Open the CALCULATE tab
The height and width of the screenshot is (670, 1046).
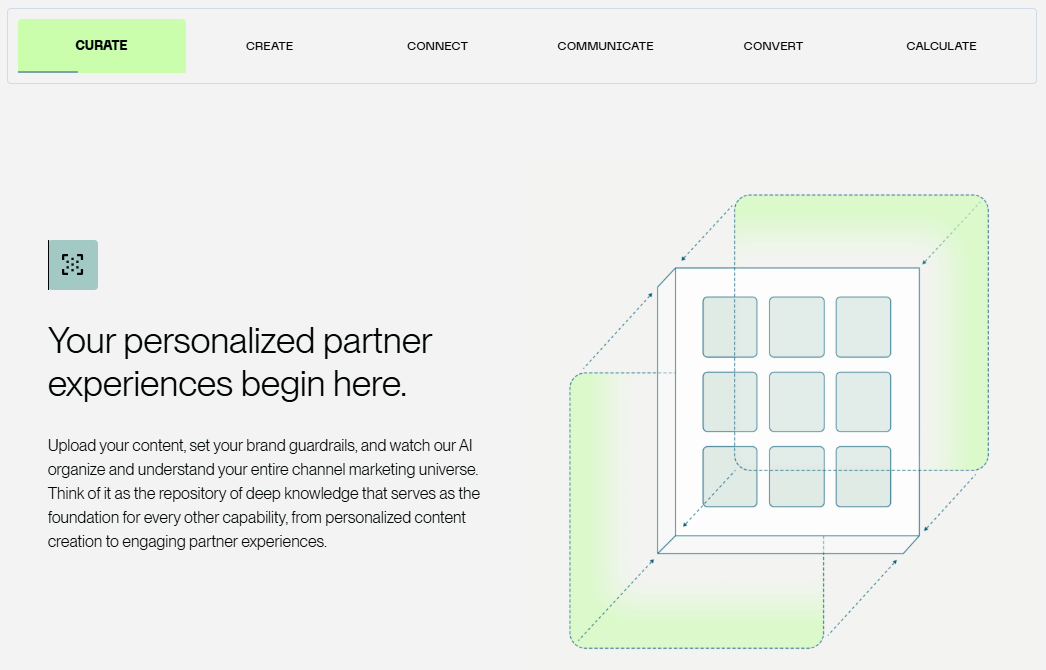(x=941, y=46)
